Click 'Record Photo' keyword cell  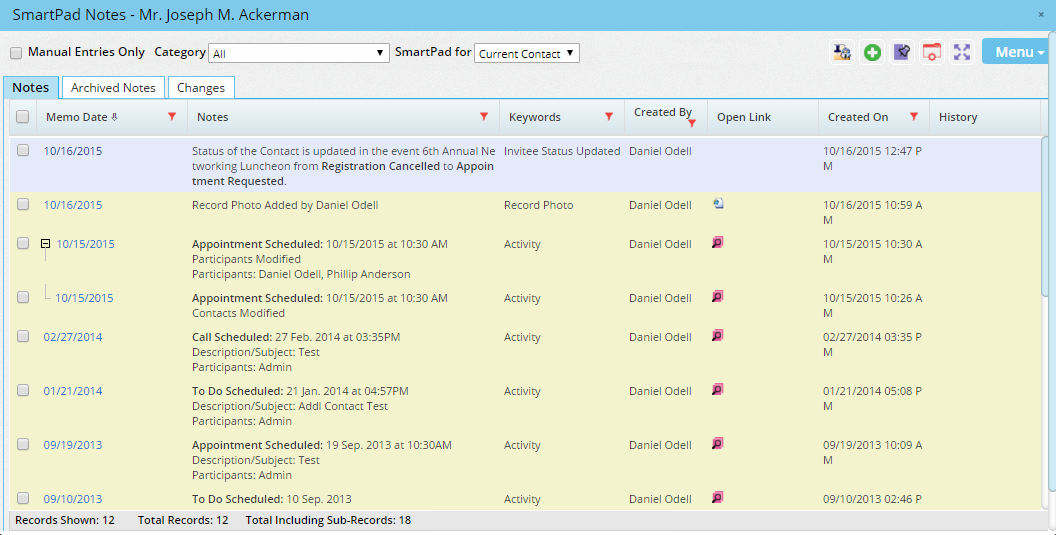(x=538, y=205)
